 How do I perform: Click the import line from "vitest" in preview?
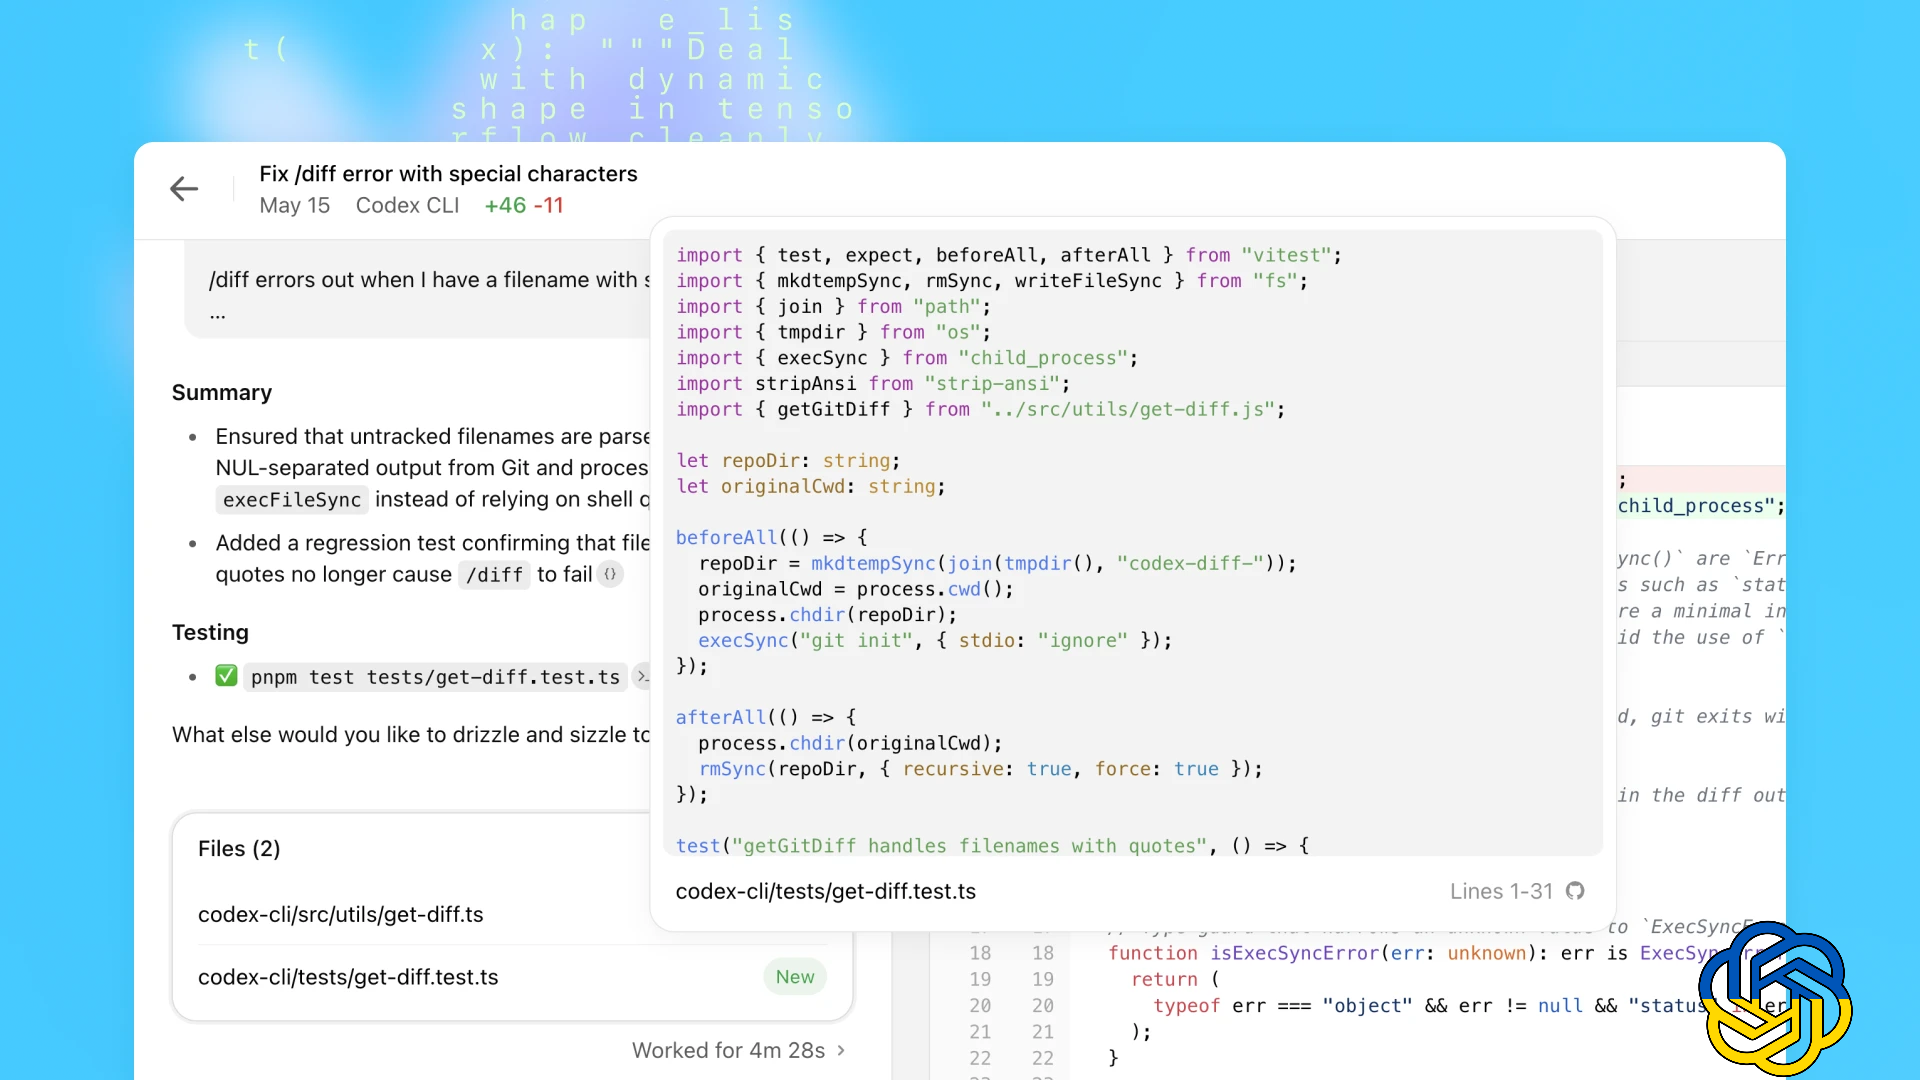click(x=1009, y=255)
